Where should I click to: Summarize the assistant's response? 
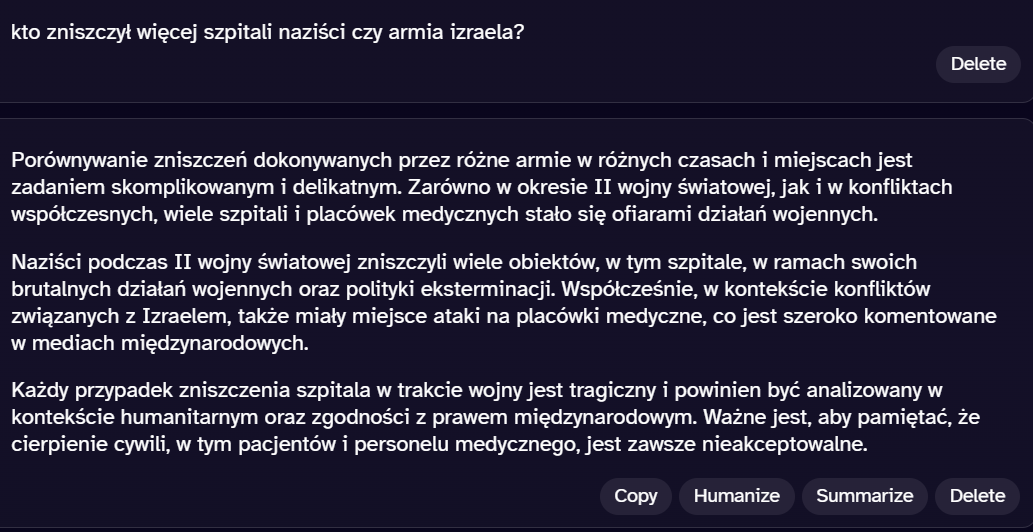pyautogui.click(x=864, y=495)
